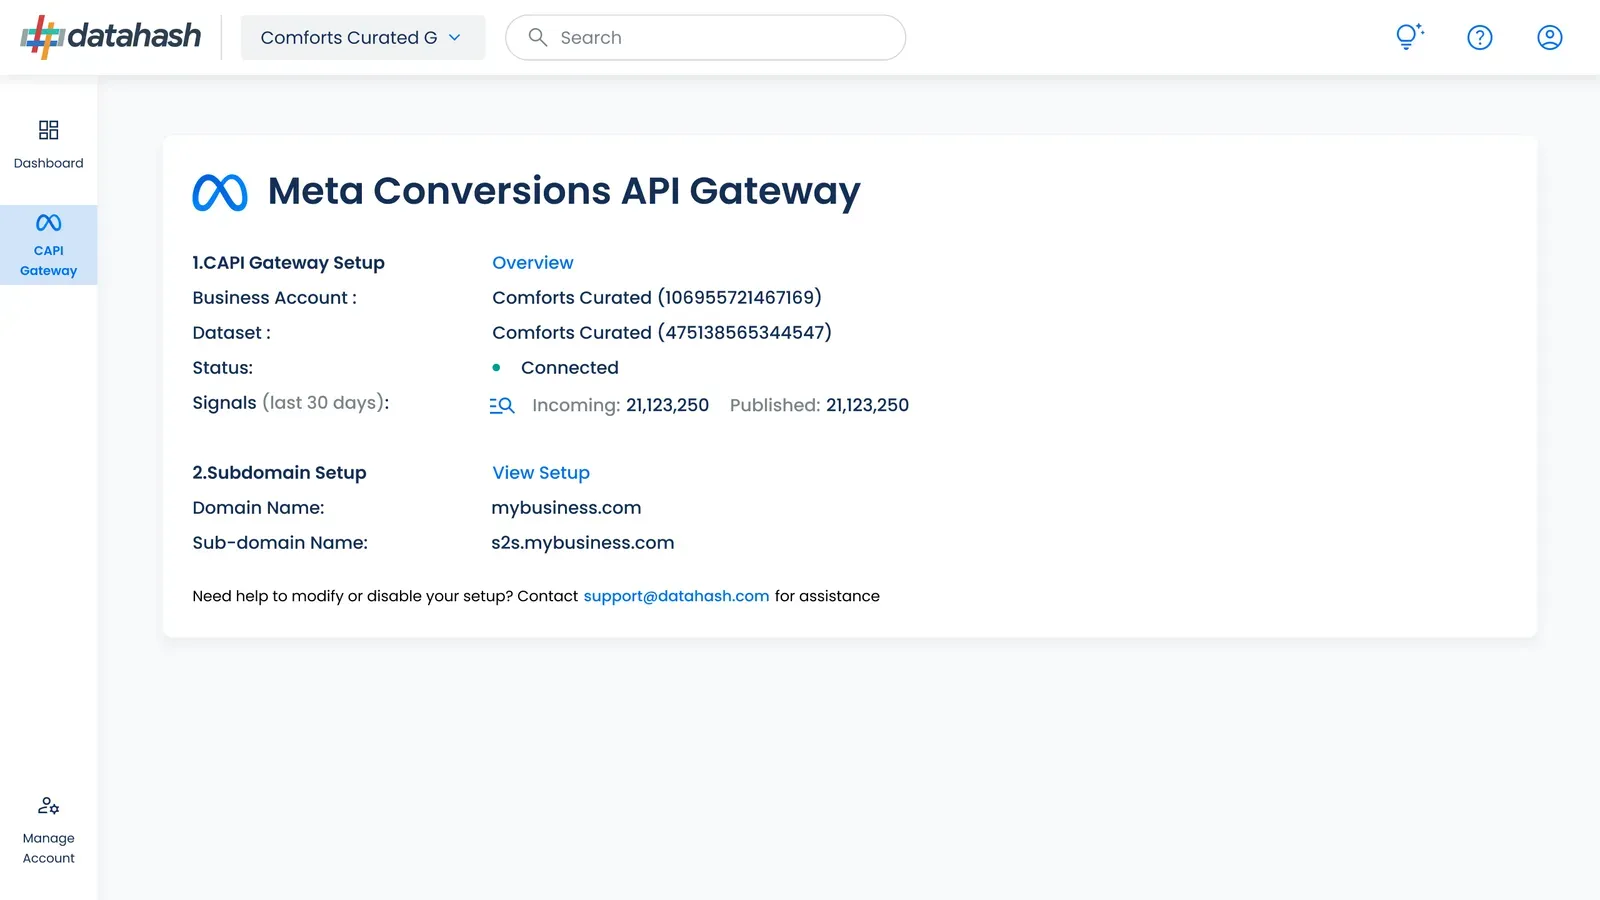1600x900 pixels.
Task: Click the Search input field
Action: 706,37
